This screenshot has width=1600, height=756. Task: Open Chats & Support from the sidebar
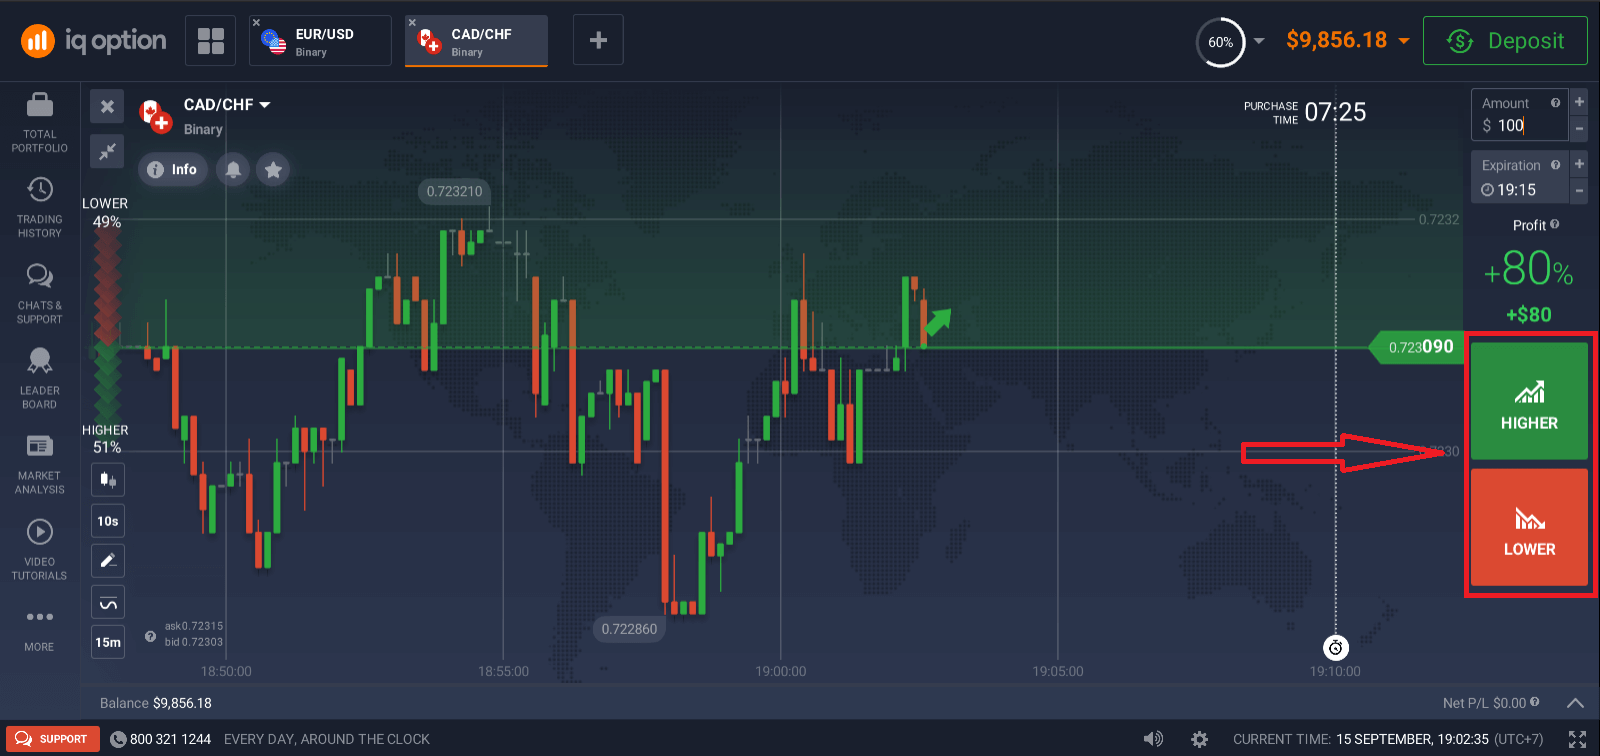click(x=40, y=294)
